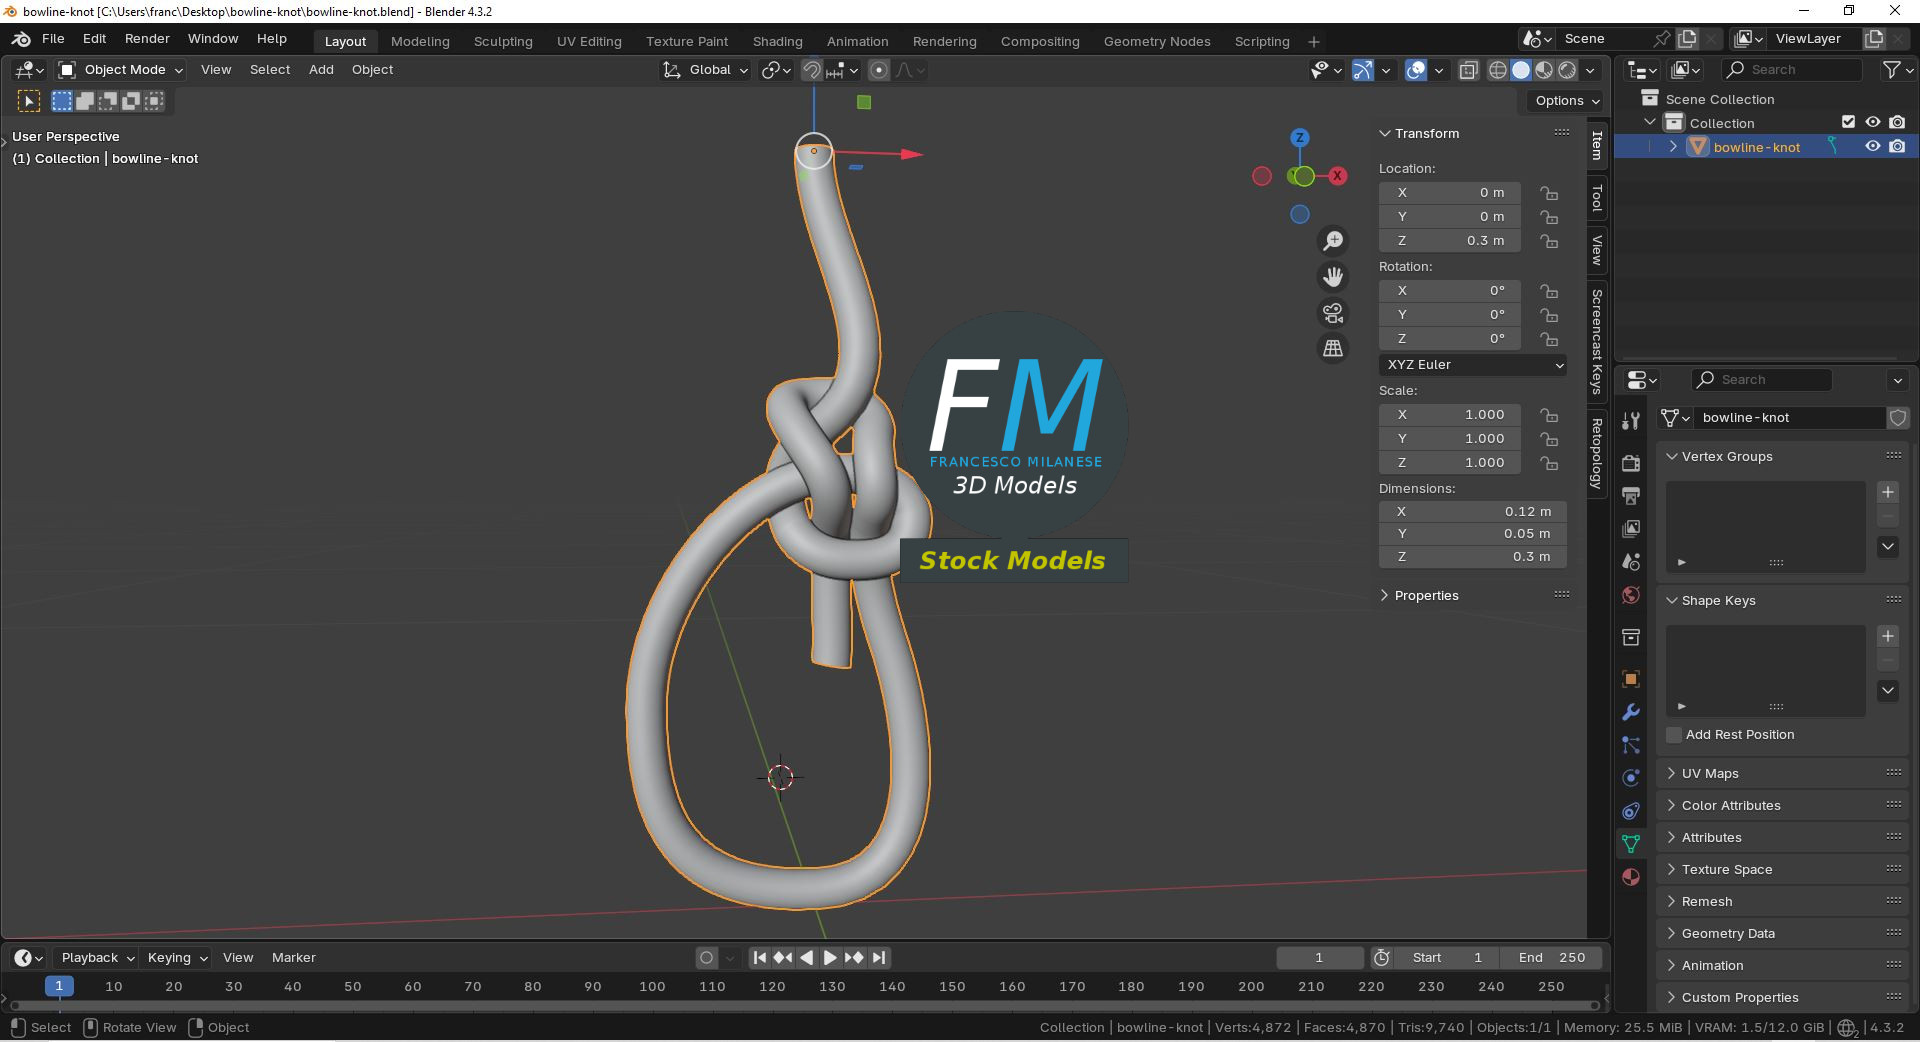Viewport: 1920px width, 1042px height.
Task: Switch to the Geometry Nodes workspace tab
Action: click(1157, 41)
